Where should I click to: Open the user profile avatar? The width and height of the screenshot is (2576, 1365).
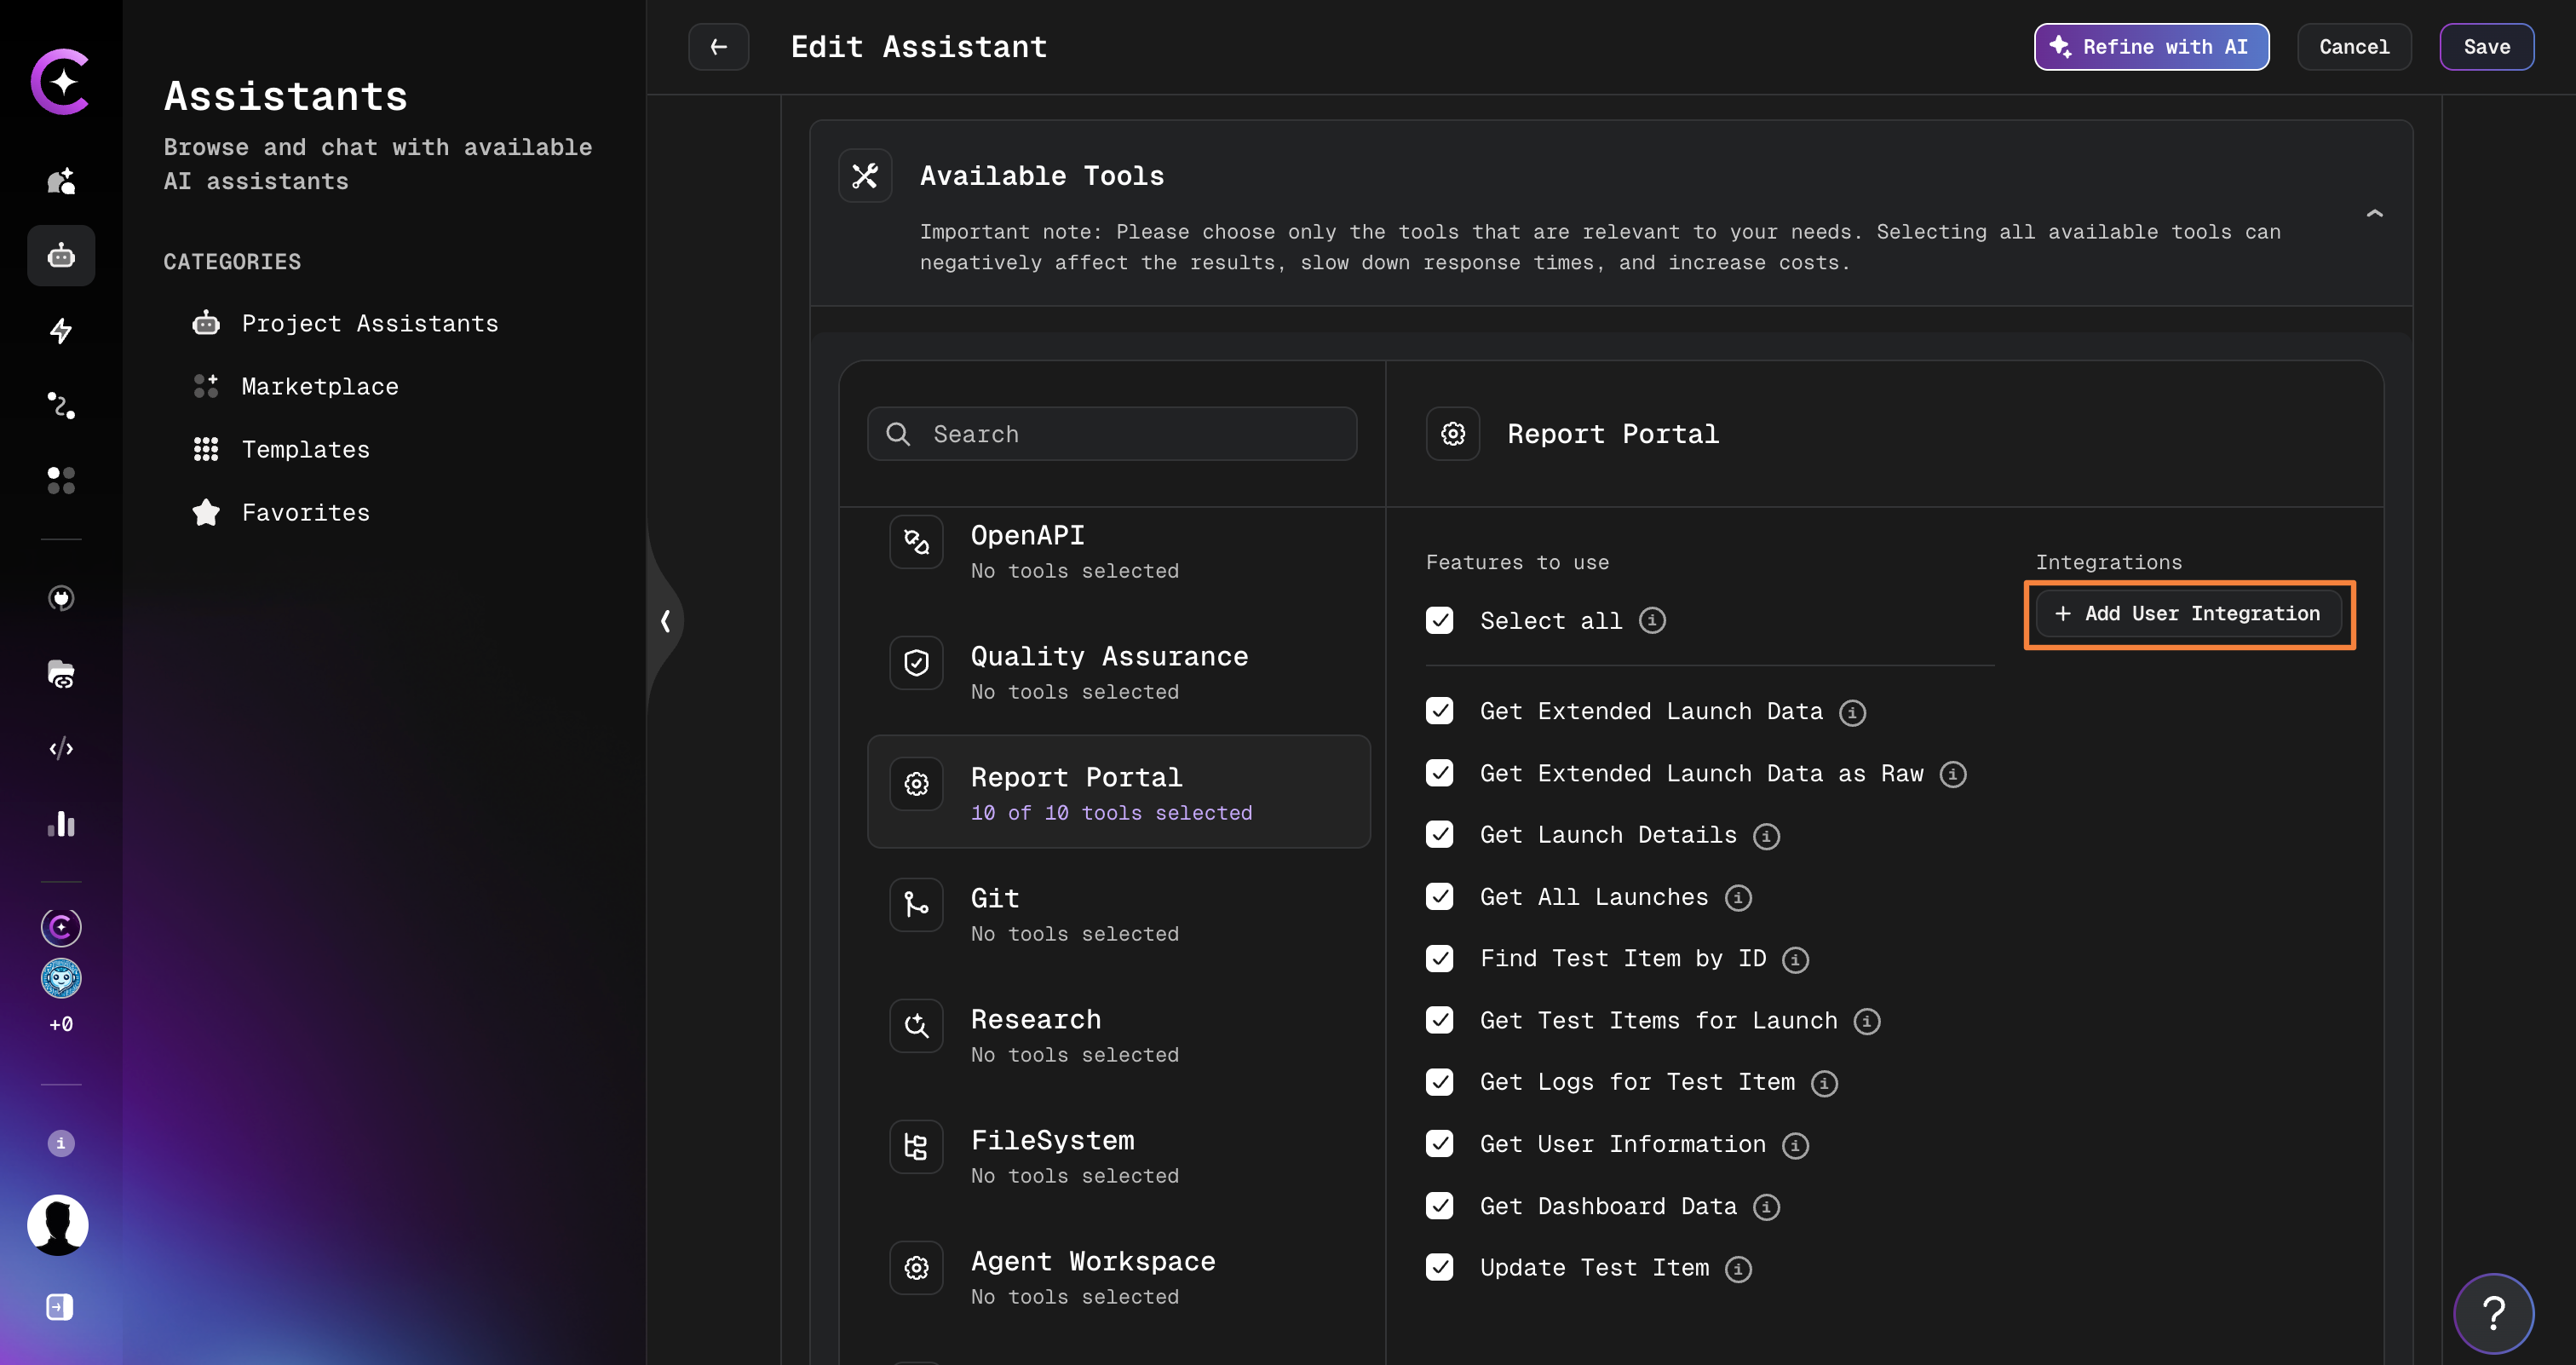pyautogui.click(x=58, y=1225)
